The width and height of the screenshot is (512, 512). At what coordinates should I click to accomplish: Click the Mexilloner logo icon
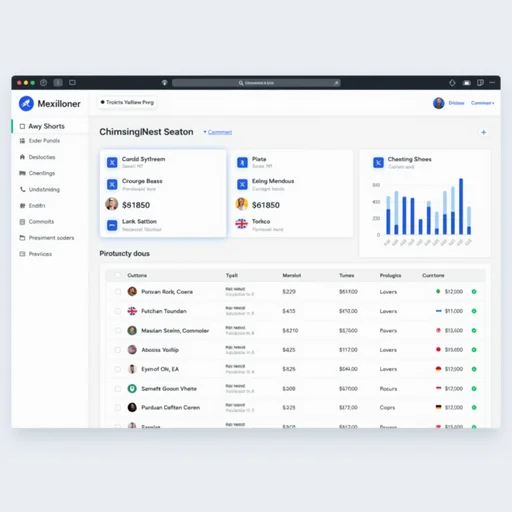click(26, 103)
